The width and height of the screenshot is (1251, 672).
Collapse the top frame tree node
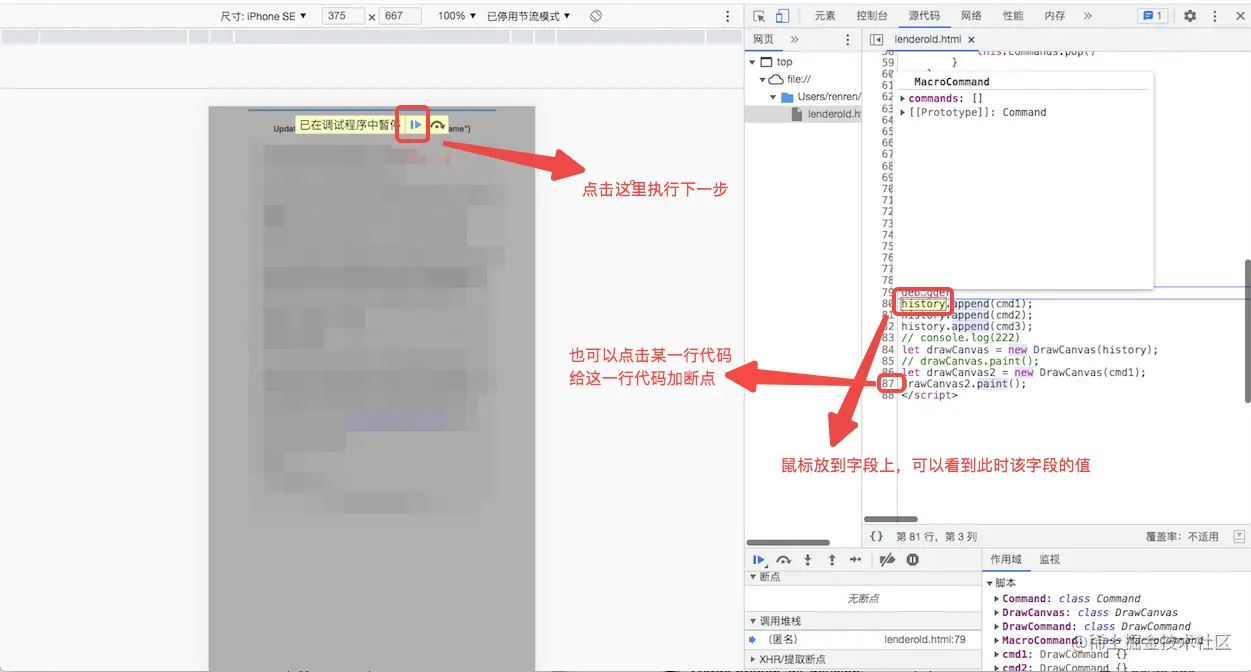pyautogui.click(x=753, y=62)
